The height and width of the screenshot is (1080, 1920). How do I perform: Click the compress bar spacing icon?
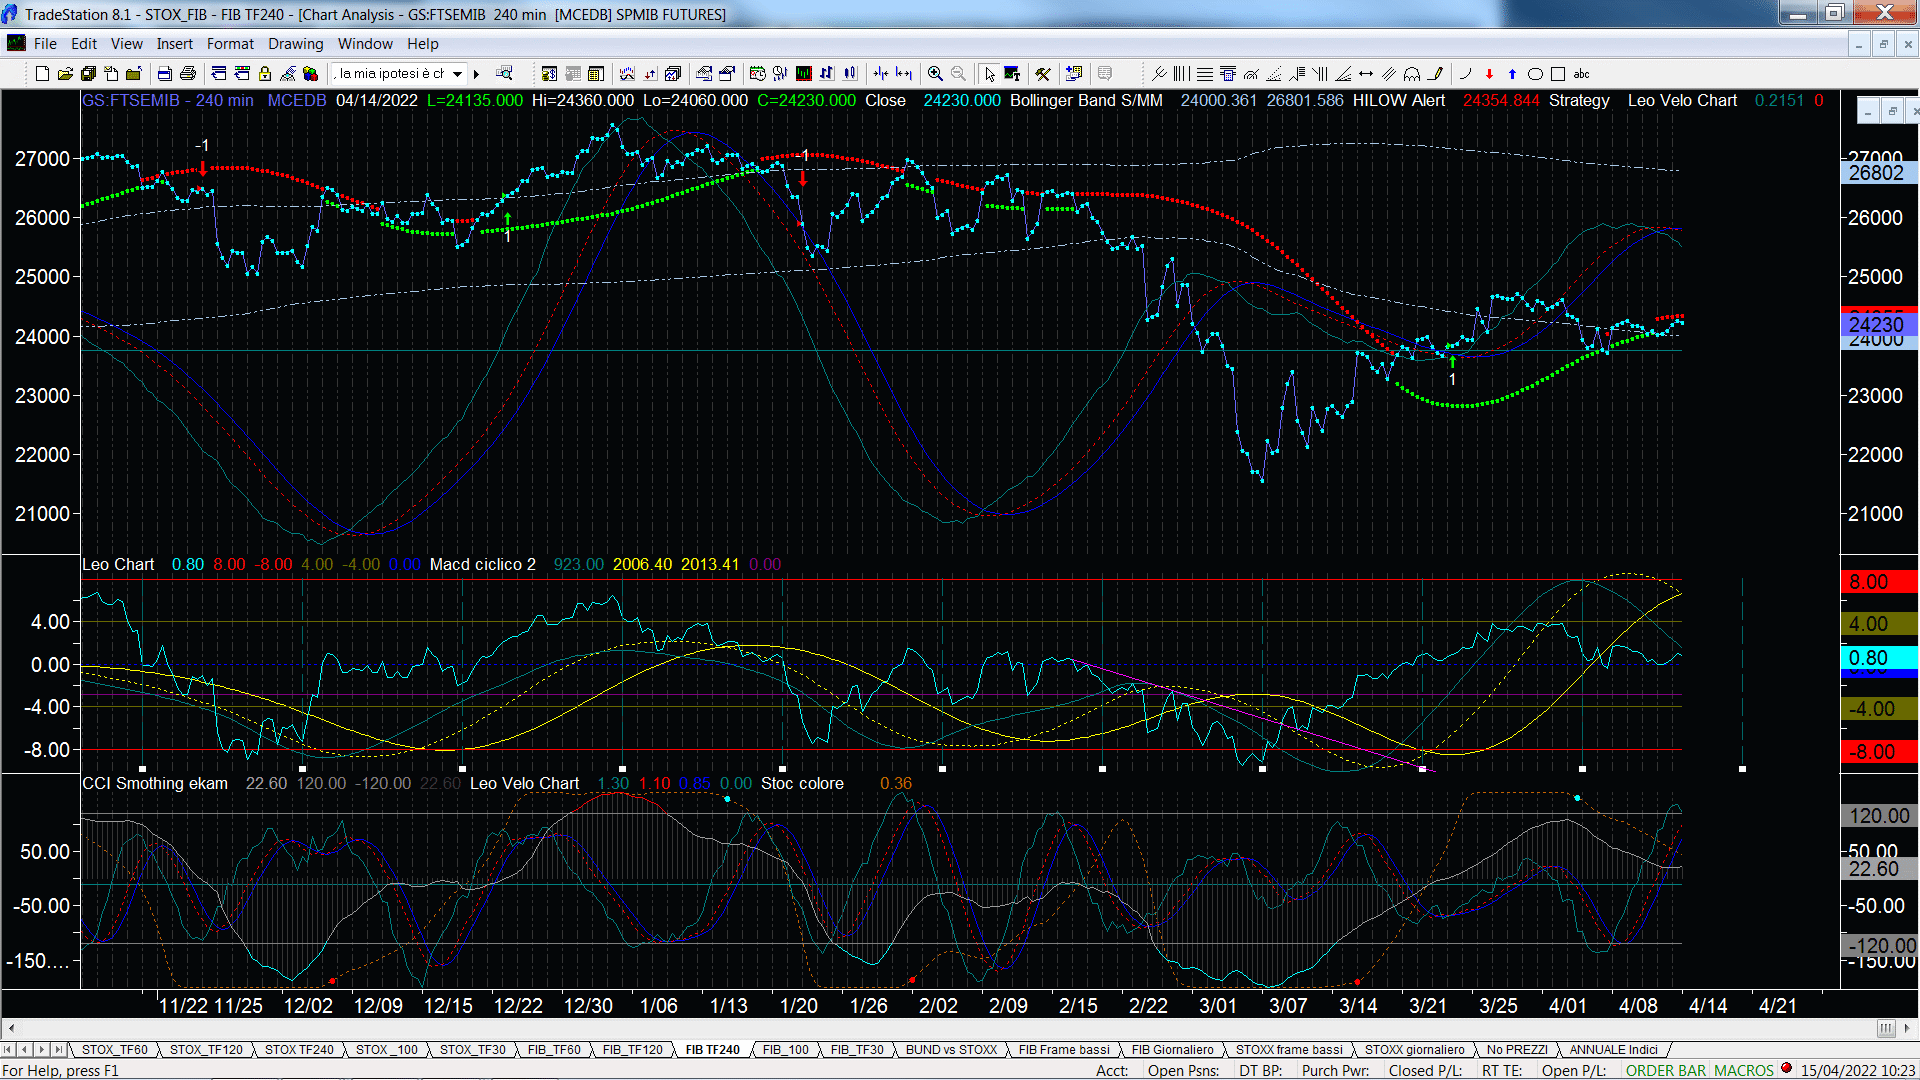(x=880, y=73)
